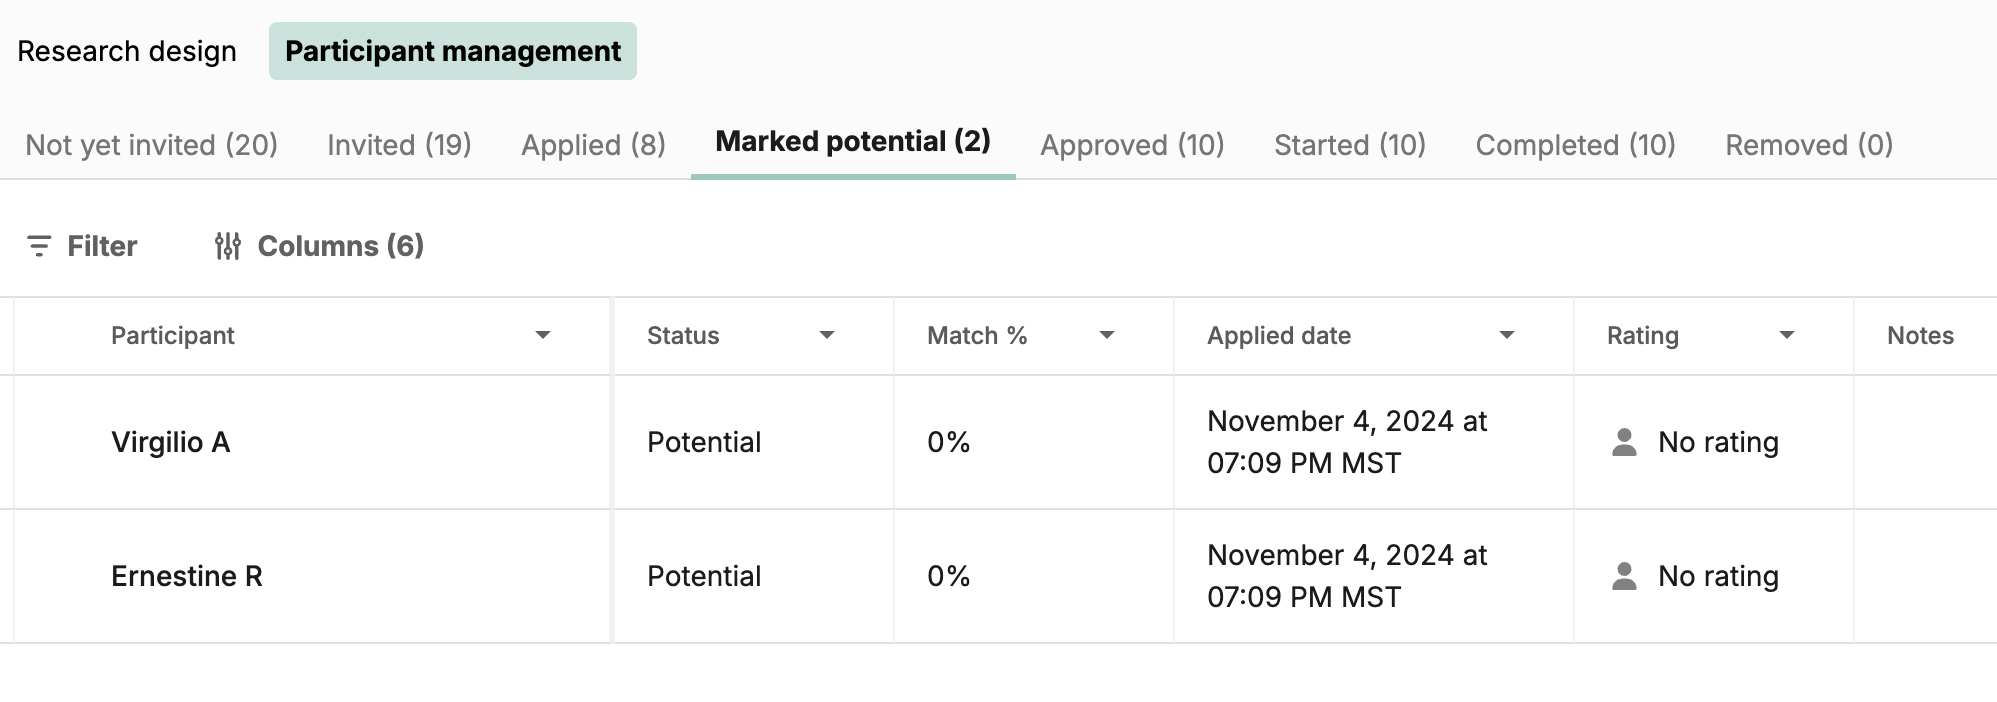1997x702 pixels.
Task: Show the Completed (10) tab
Action: pos(1575,145)
